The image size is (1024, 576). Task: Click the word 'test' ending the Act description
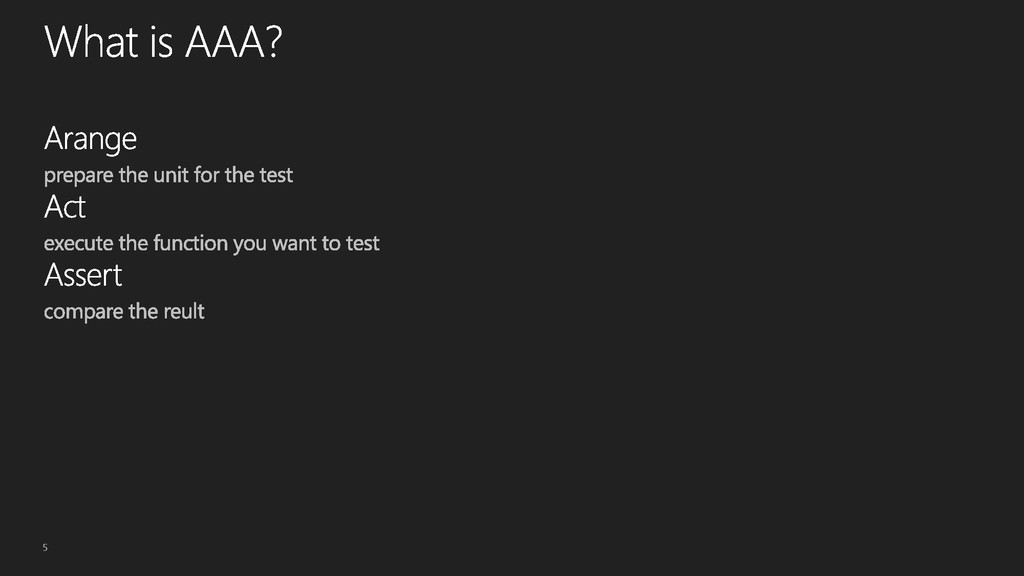(362, 244)
